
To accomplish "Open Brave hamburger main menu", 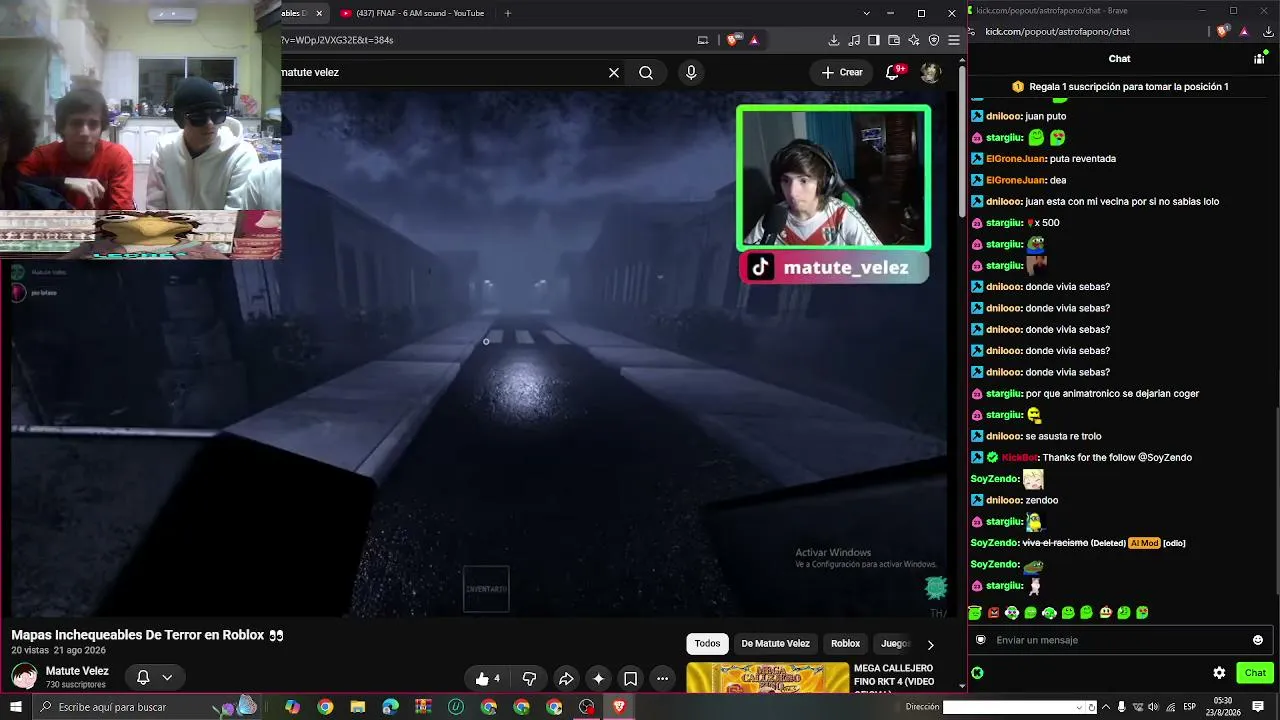I will [954, 40].
